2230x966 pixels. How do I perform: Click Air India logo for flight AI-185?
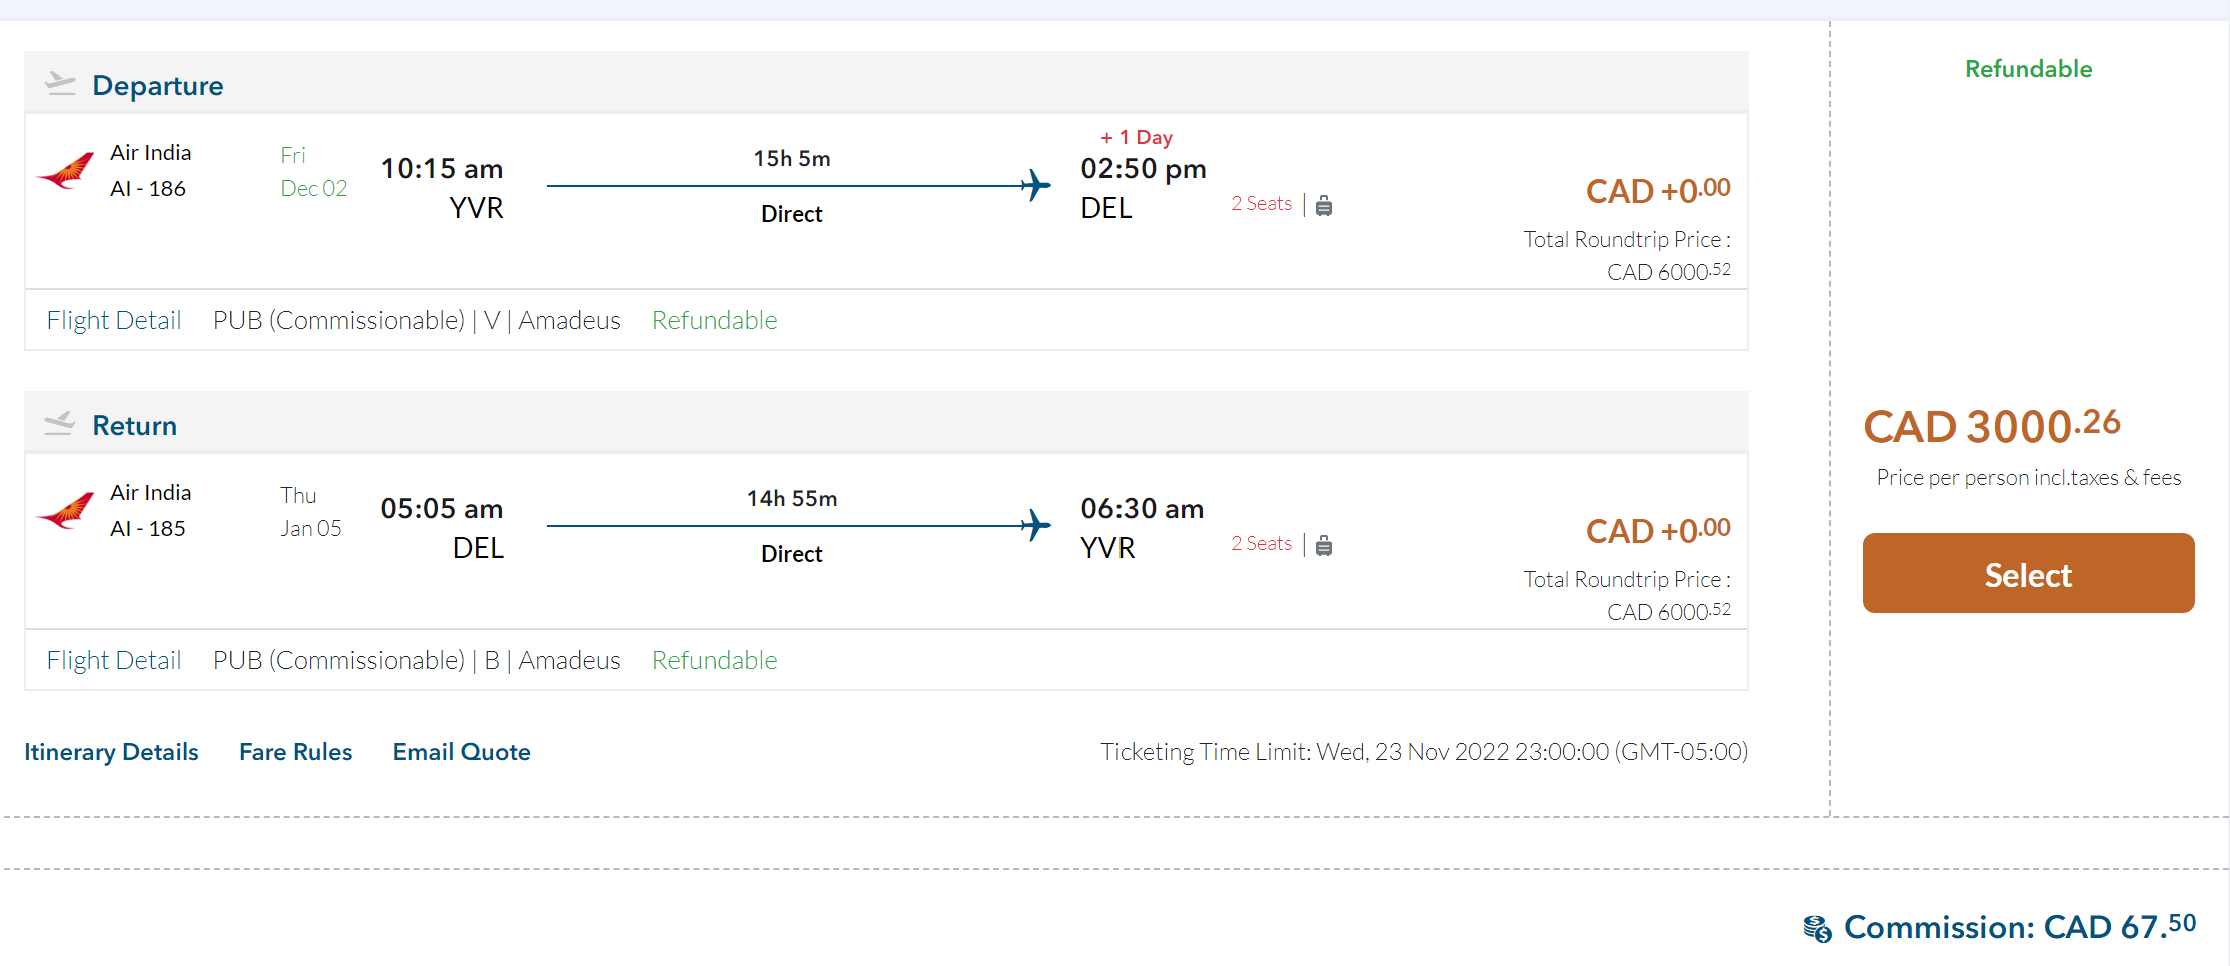pos(66,511)
